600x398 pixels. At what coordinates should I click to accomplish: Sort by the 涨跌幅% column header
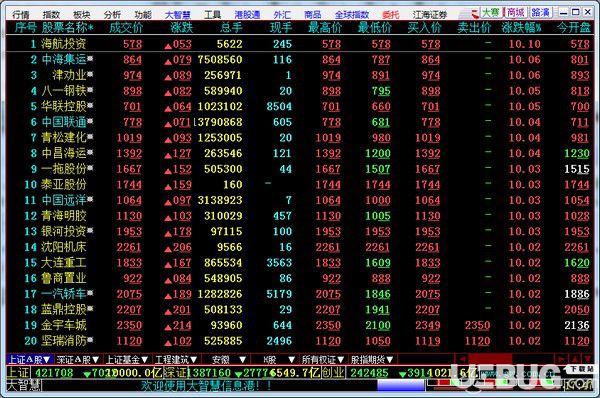[x=521, y=28]
